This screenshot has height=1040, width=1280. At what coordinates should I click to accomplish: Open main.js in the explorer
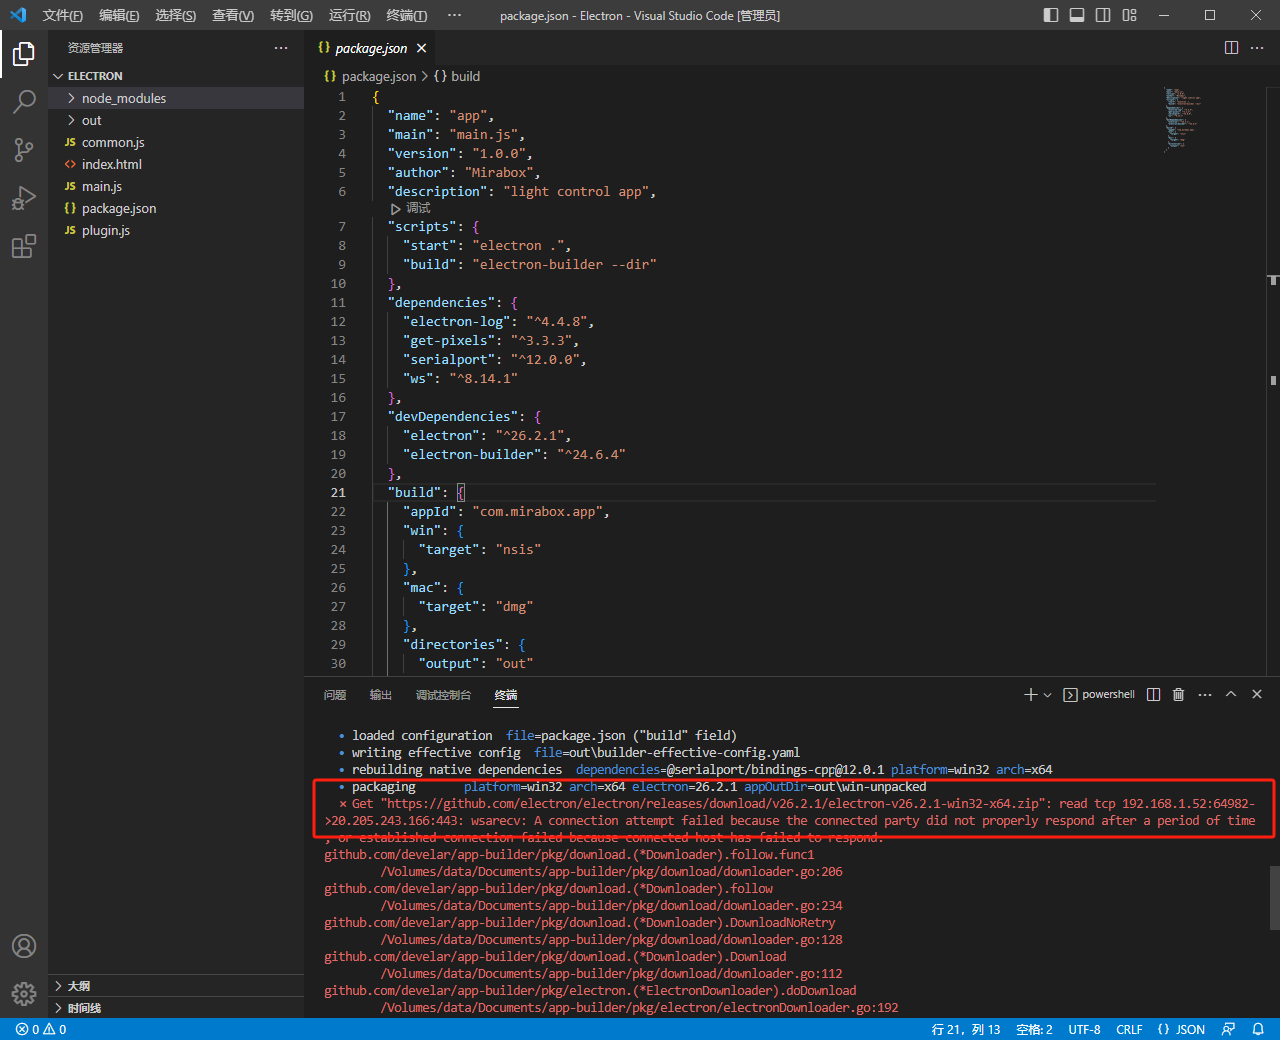pos(102,186)
